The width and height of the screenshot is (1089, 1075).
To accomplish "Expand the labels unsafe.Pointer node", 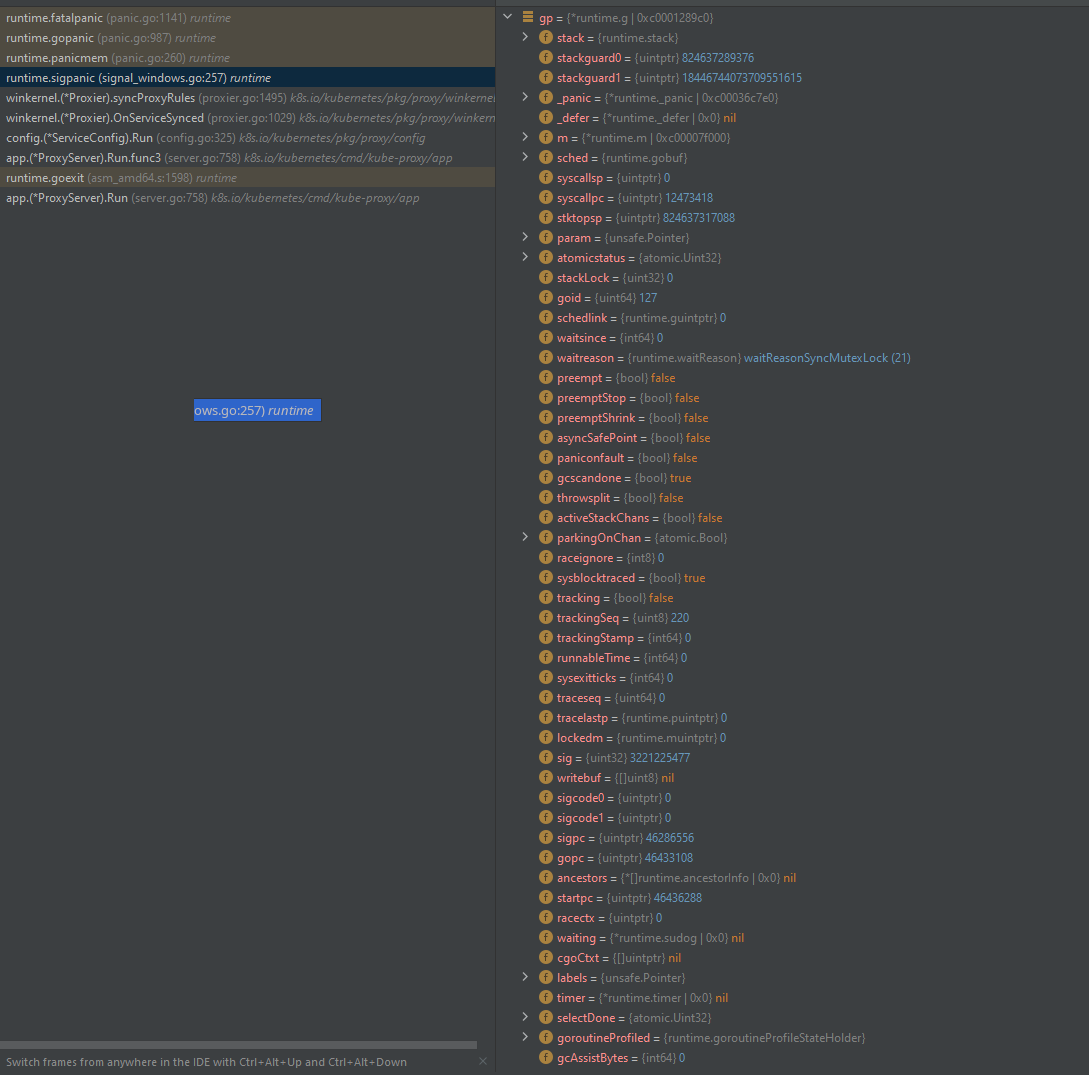I will 526,977.
